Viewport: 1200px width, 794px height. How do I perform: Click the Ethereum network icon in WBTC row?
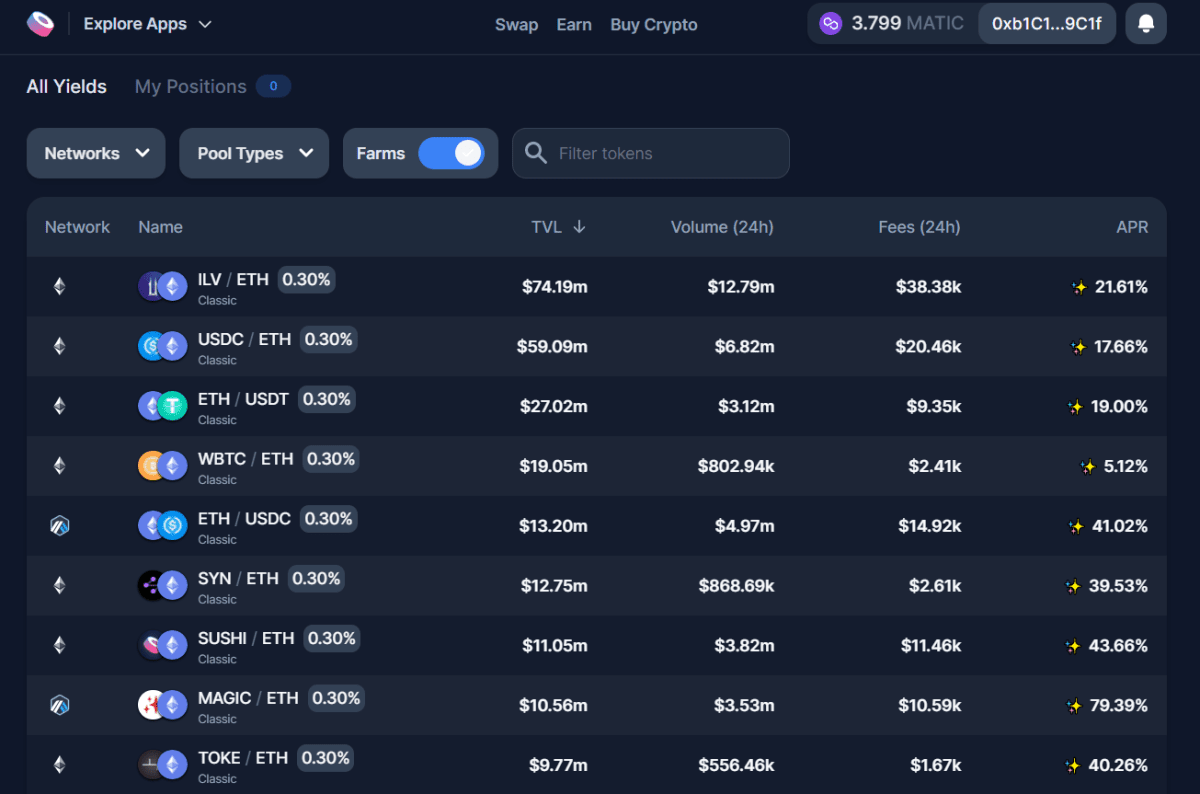(x=59, y=466)
